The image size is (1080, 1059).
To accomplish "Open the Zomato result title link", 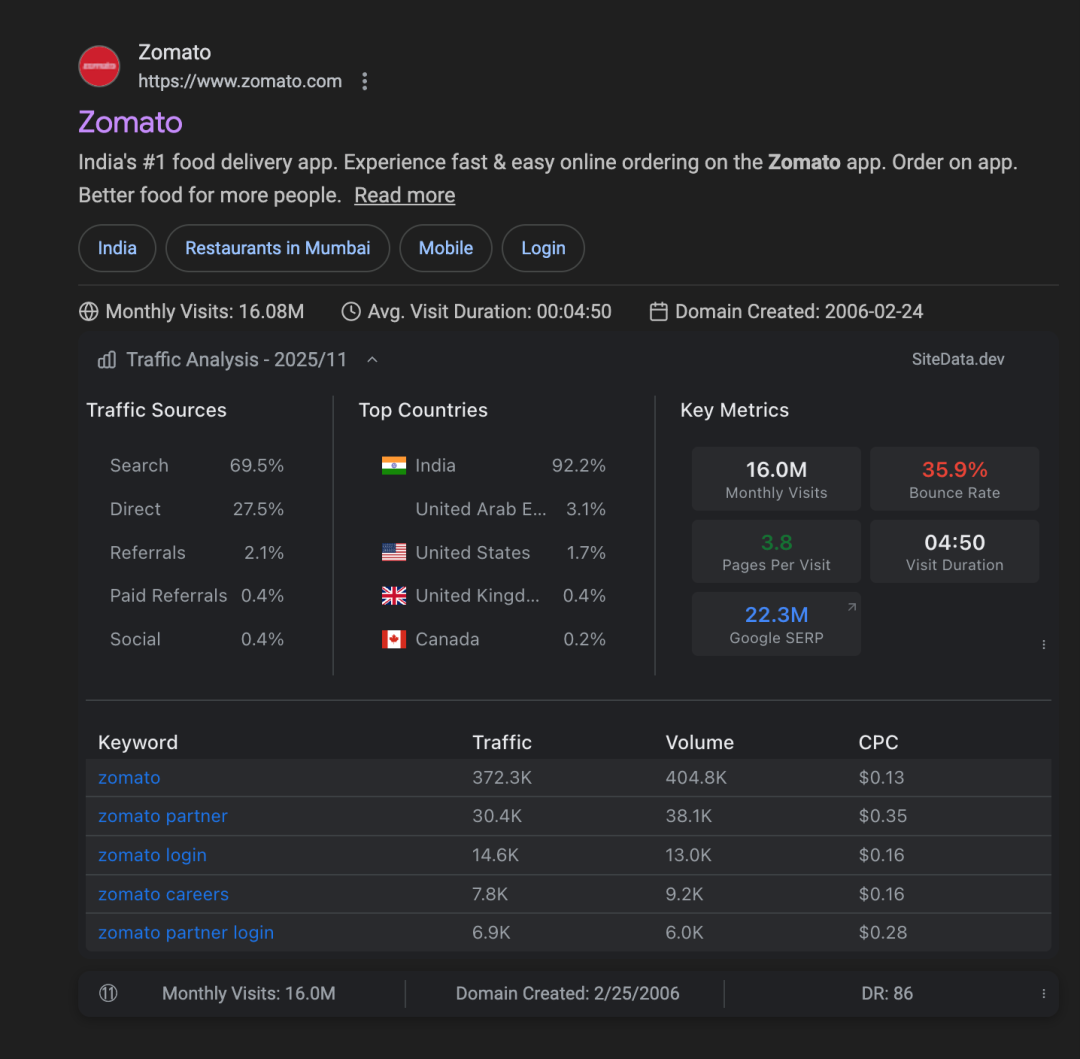I will click(x=130, y=122).
